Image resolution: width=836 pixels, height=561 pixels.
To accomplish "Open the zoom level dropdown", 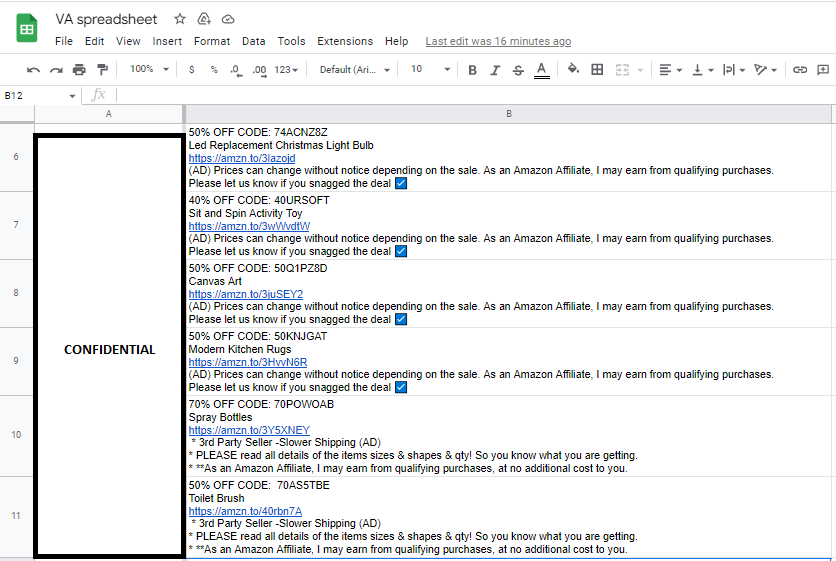I will (x=149, y=69).
